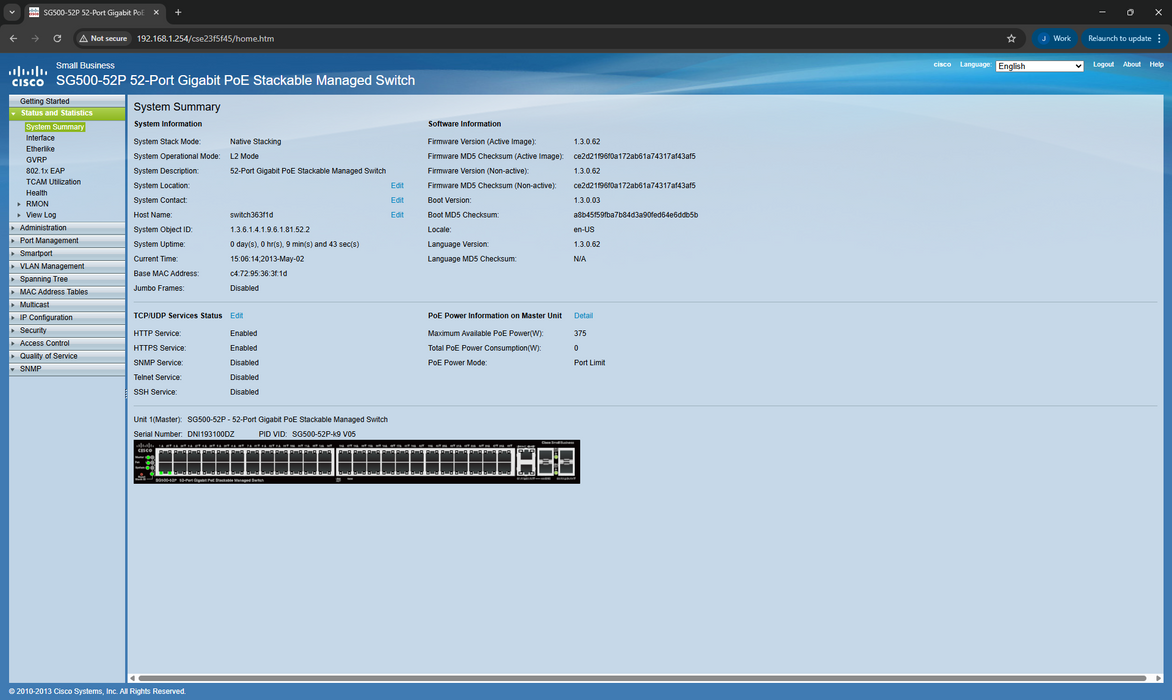The image size is (1172, 700).
Task: Edit the System Location
Action: click(x=397, y=186)
